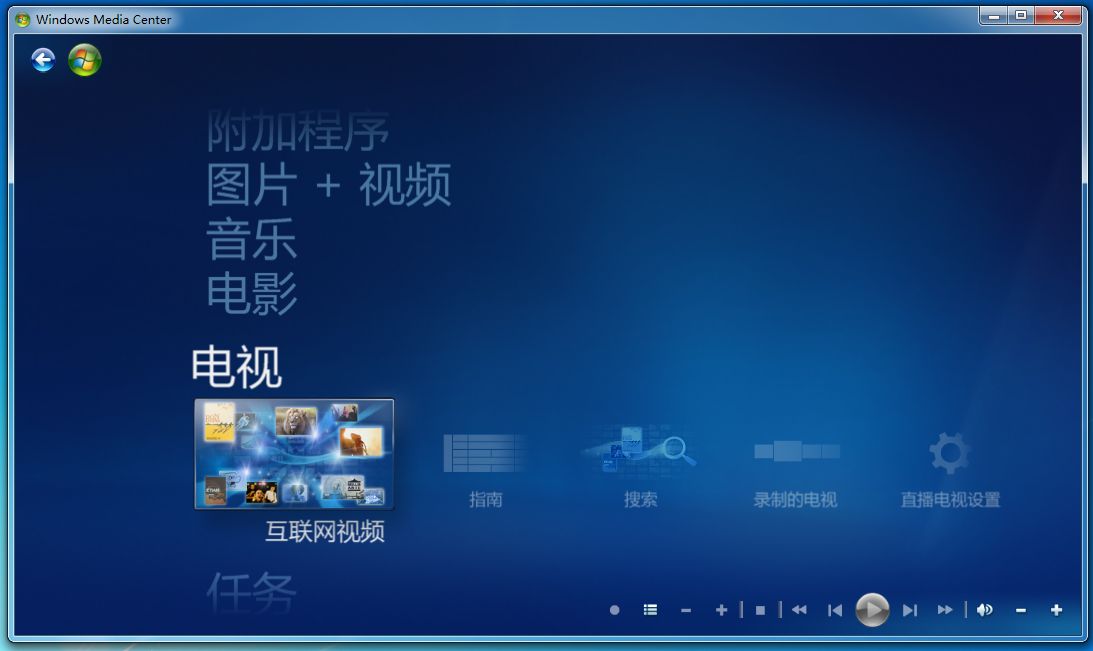Select the 电影 menu category

click(252, 293)
